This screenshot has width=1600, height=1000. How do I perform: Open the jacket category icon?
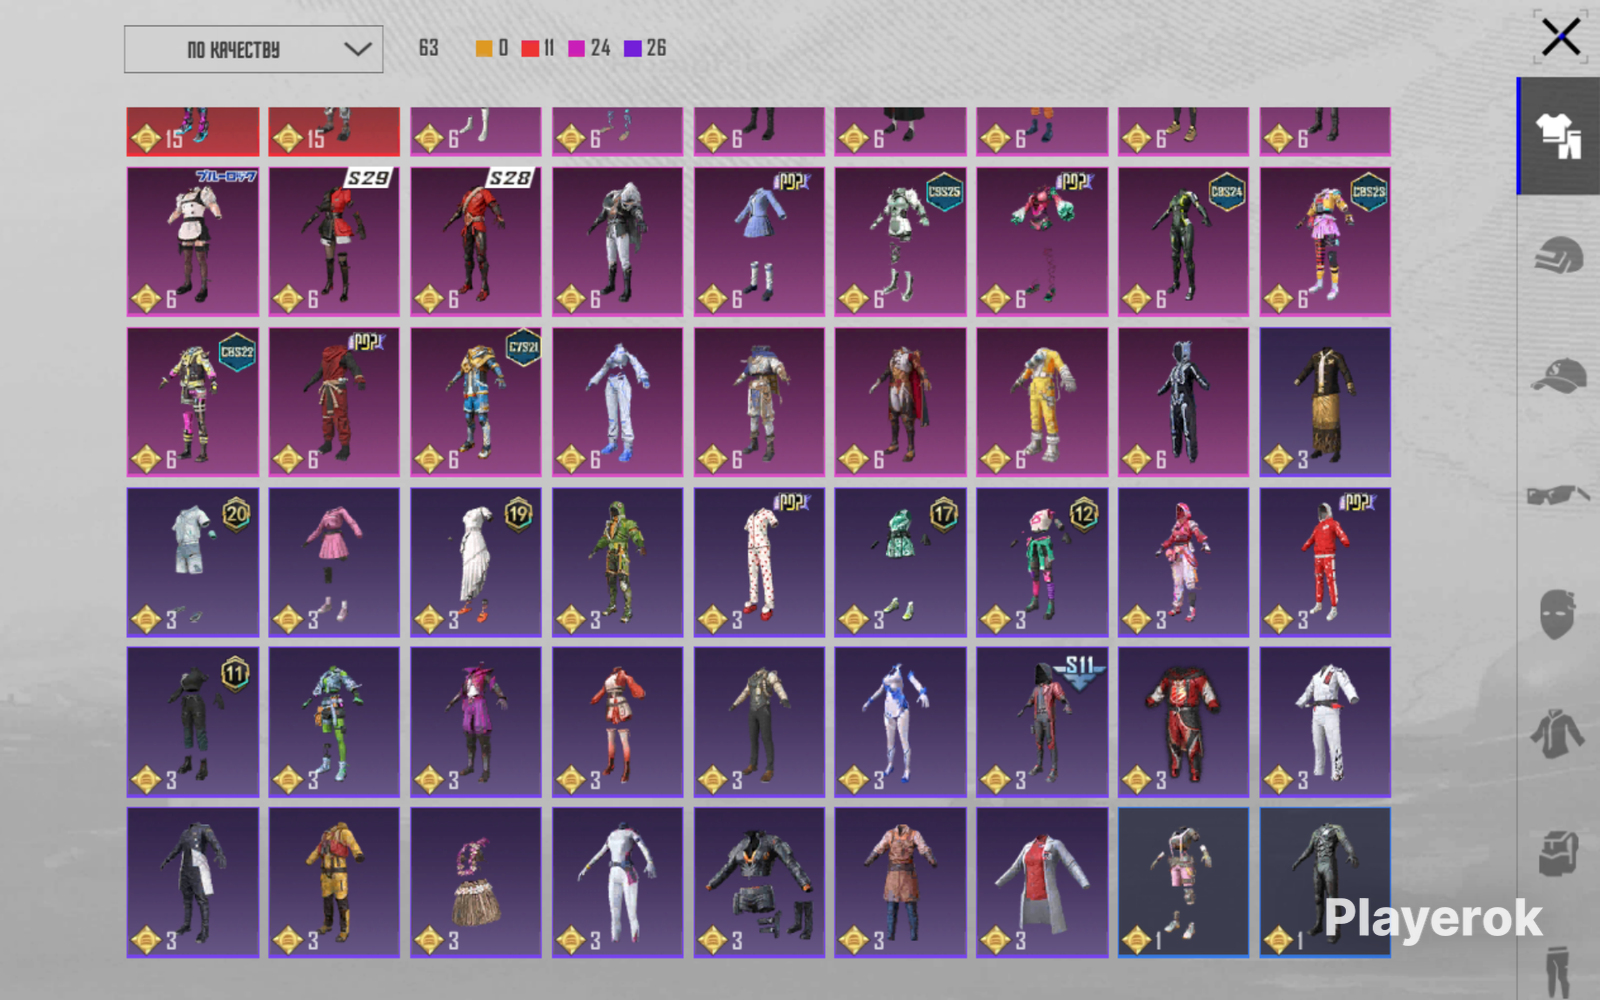[x=1558, y=733]
